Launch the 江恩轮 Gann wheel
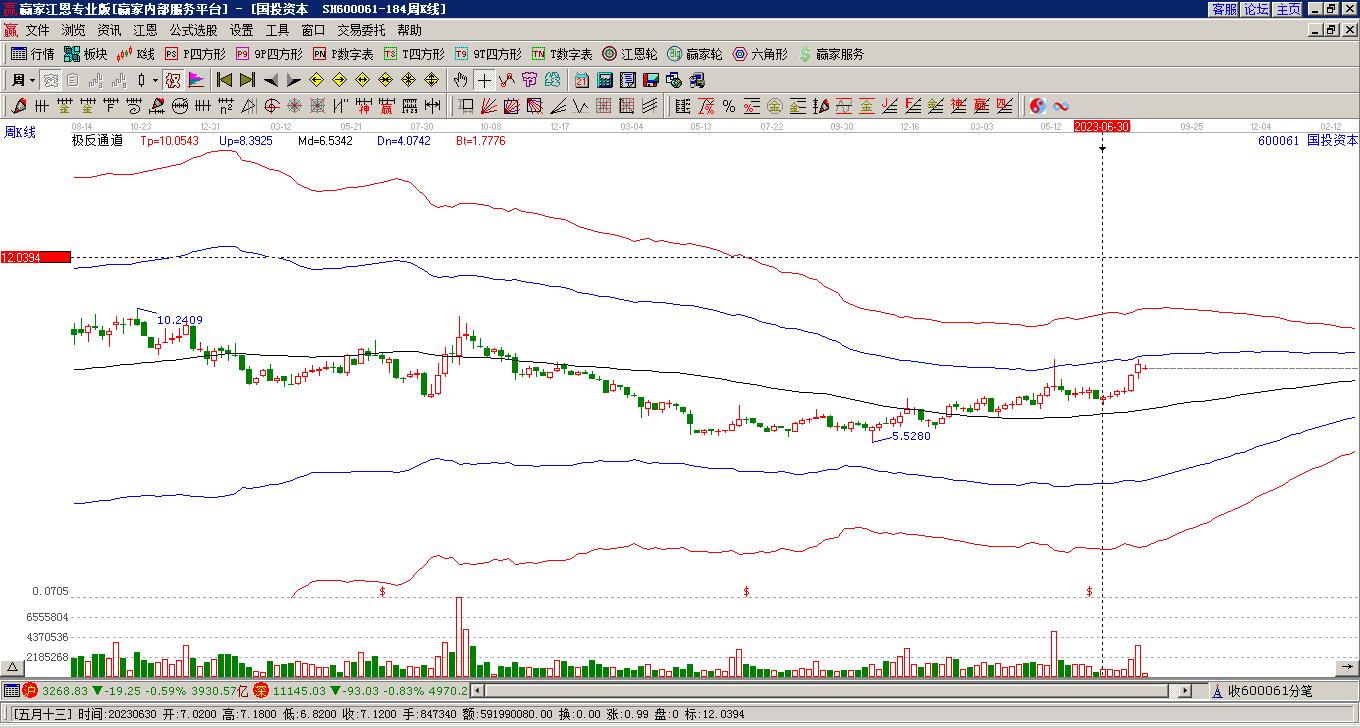The width and height of the screenshot is (1360, 728). tap(630, 54)
